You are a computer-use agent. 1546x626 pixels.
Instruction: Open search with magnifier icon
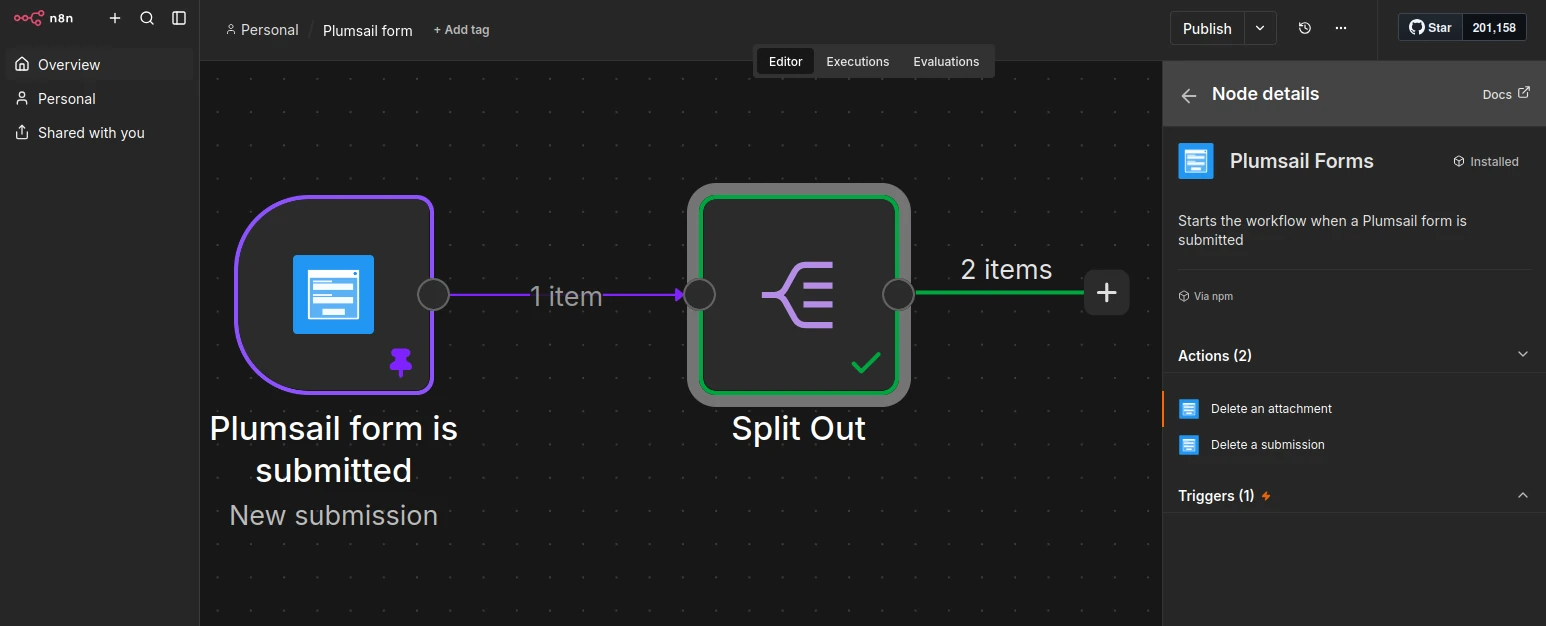[147, 18]
